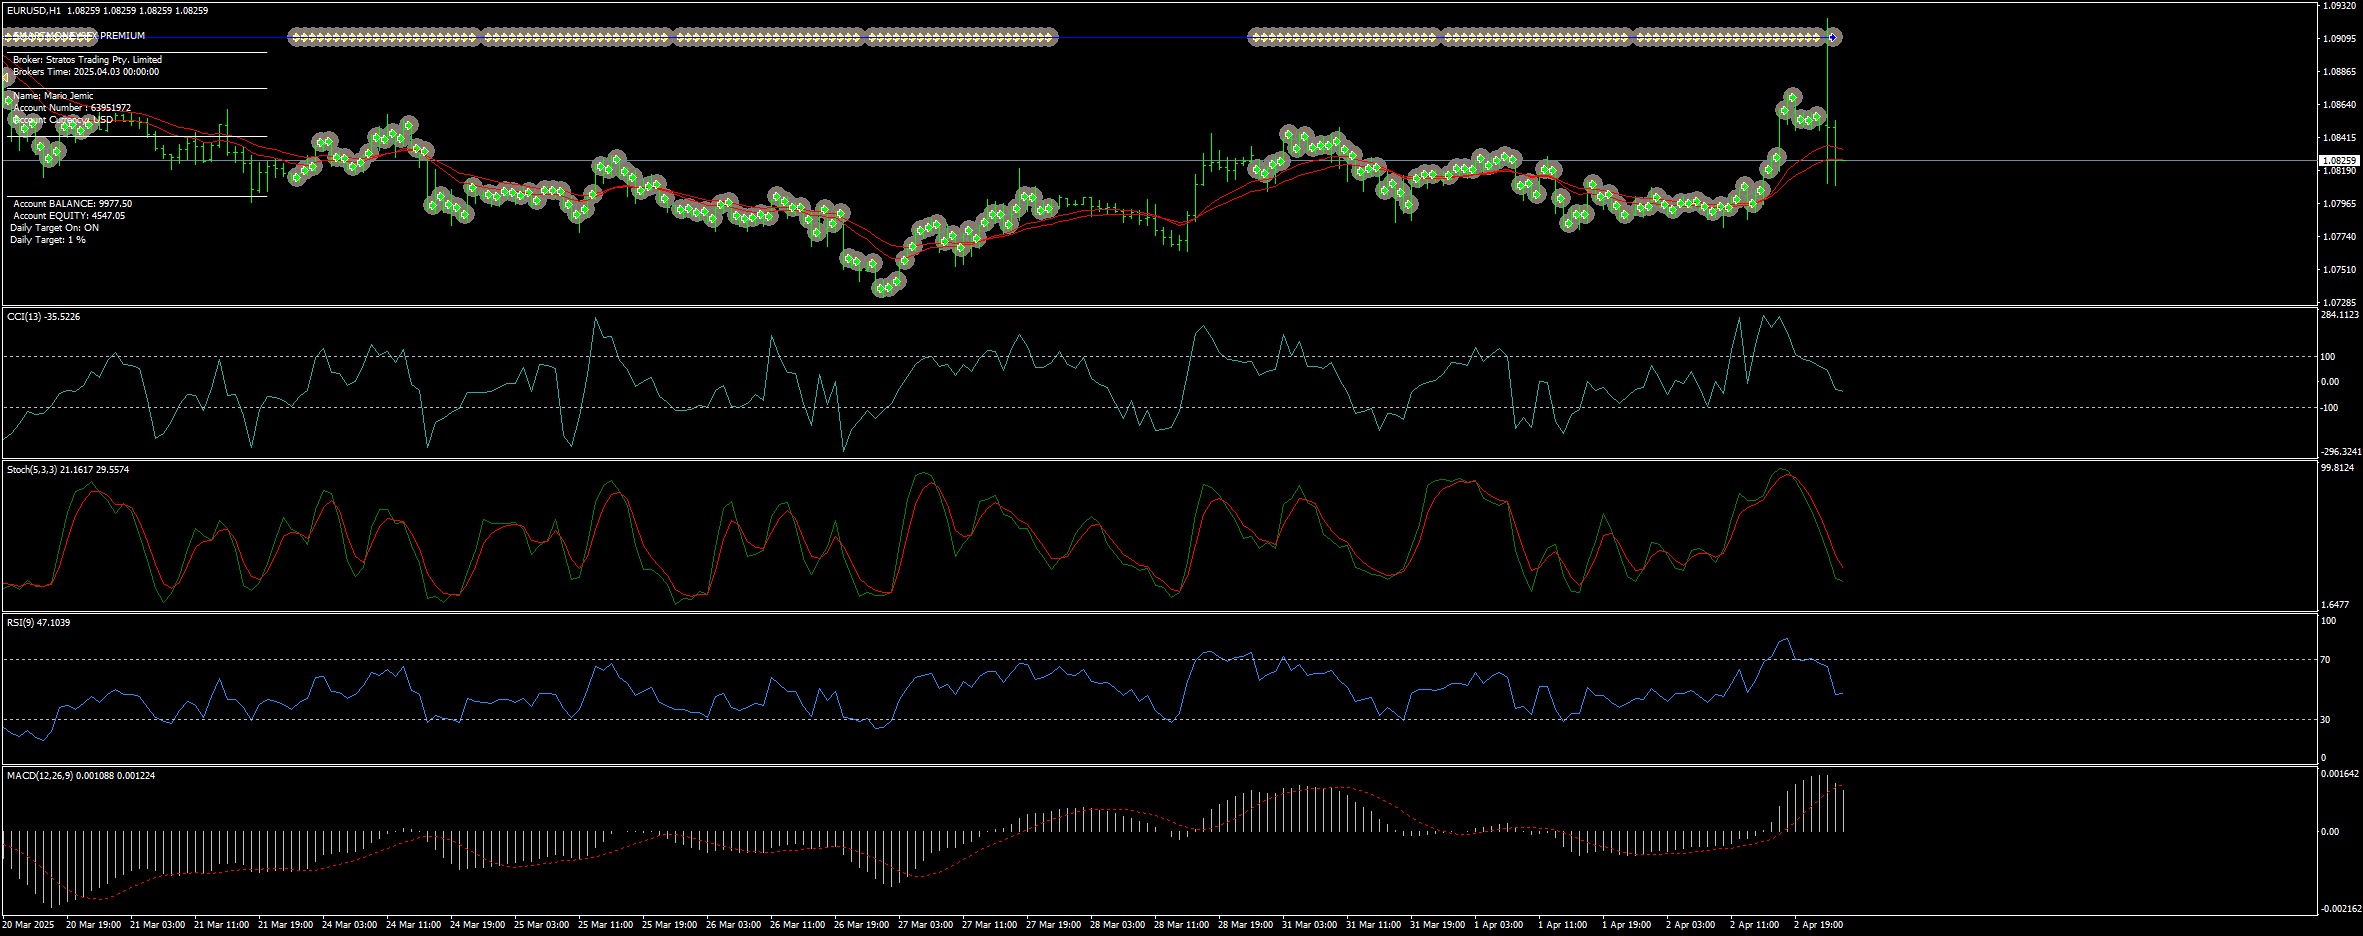Click the 25 Mar 11:00 time axis label
The height and width of the screenshot is (936, 2363).
pyautogui.click(x=605, y=925)
